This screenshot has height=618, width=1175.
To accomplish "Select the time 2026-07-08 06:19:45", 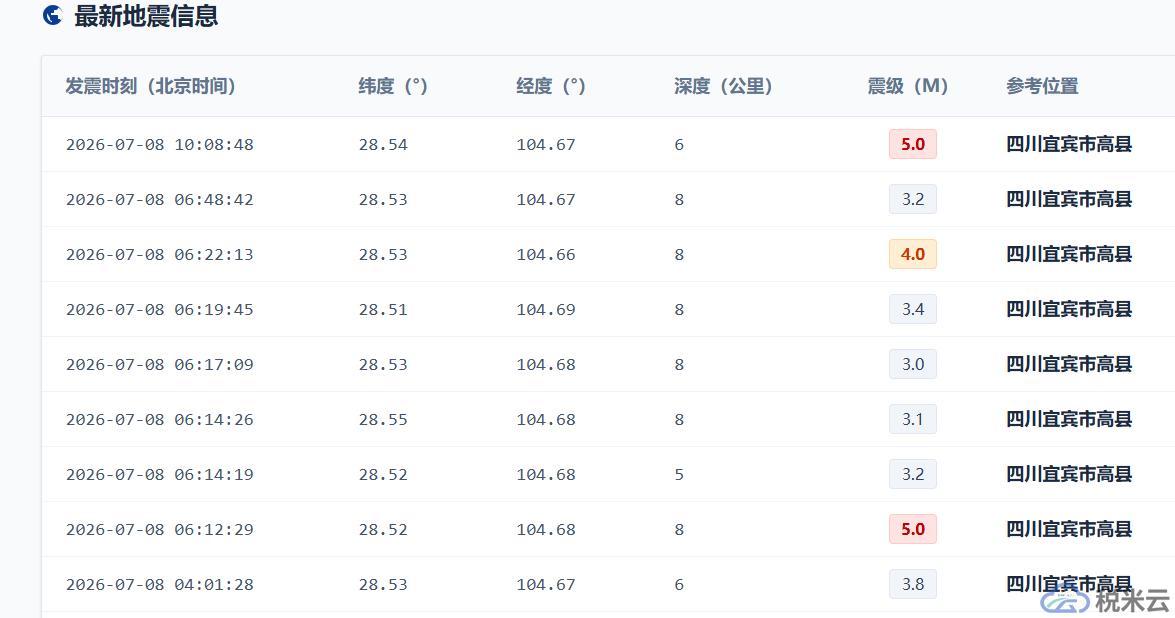I will click(160, 309).
